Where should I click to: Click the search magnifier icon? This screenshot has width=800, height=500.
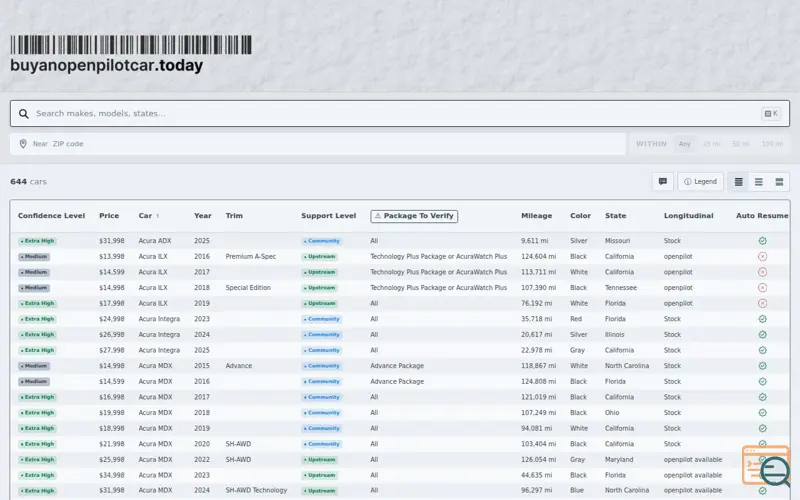click(x=23, y=114)
